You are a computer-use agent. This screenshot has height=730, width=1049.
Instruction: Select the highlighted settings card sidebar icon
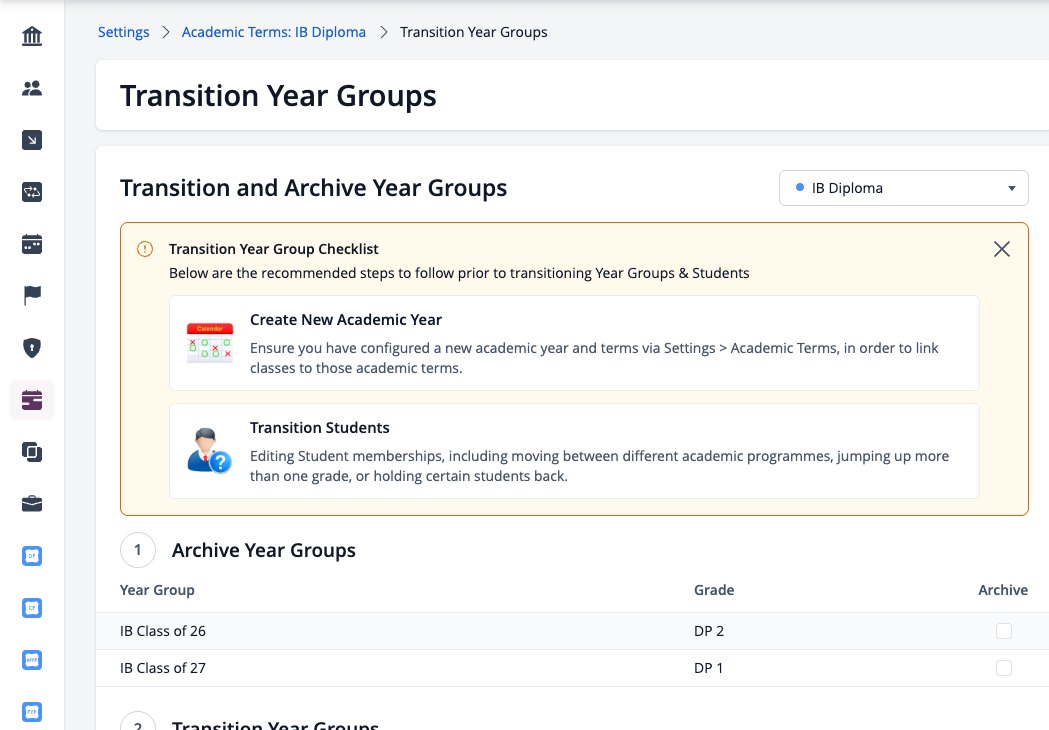(31, 400)
